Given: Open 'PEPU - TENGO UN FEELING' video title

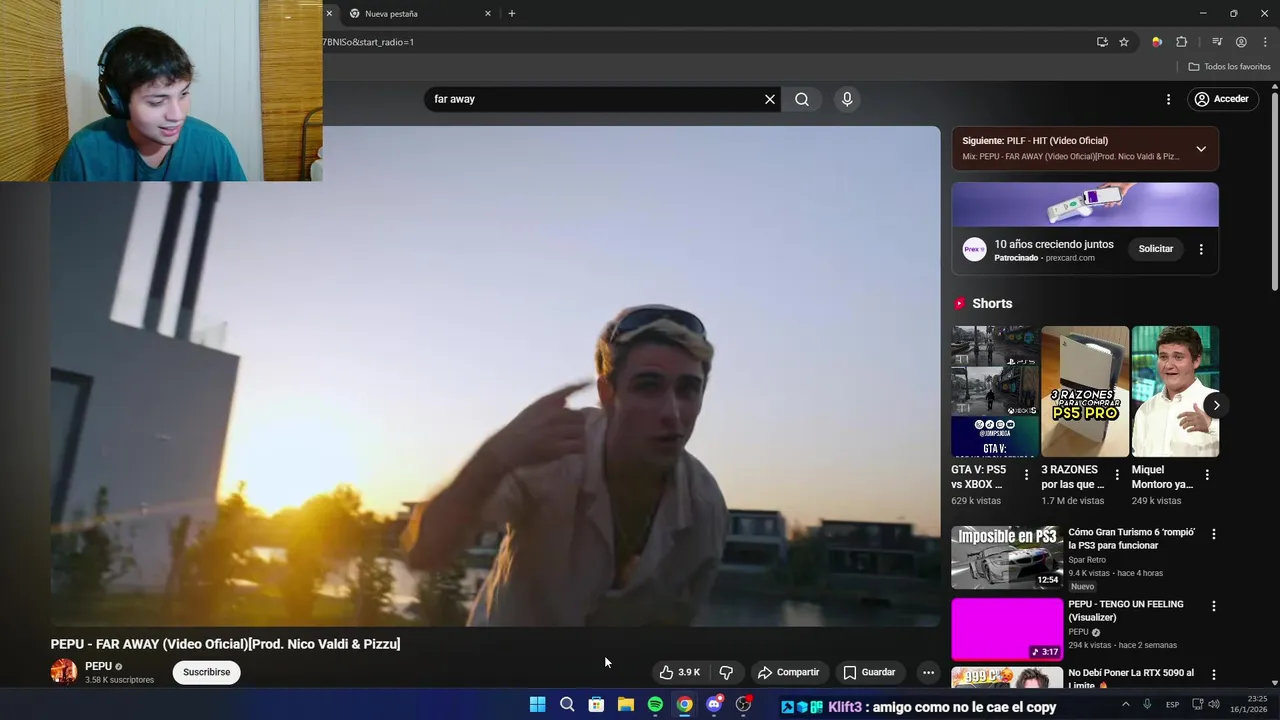Looking at the screenshot, I should pyautogui.click(x=1125, y=611).
